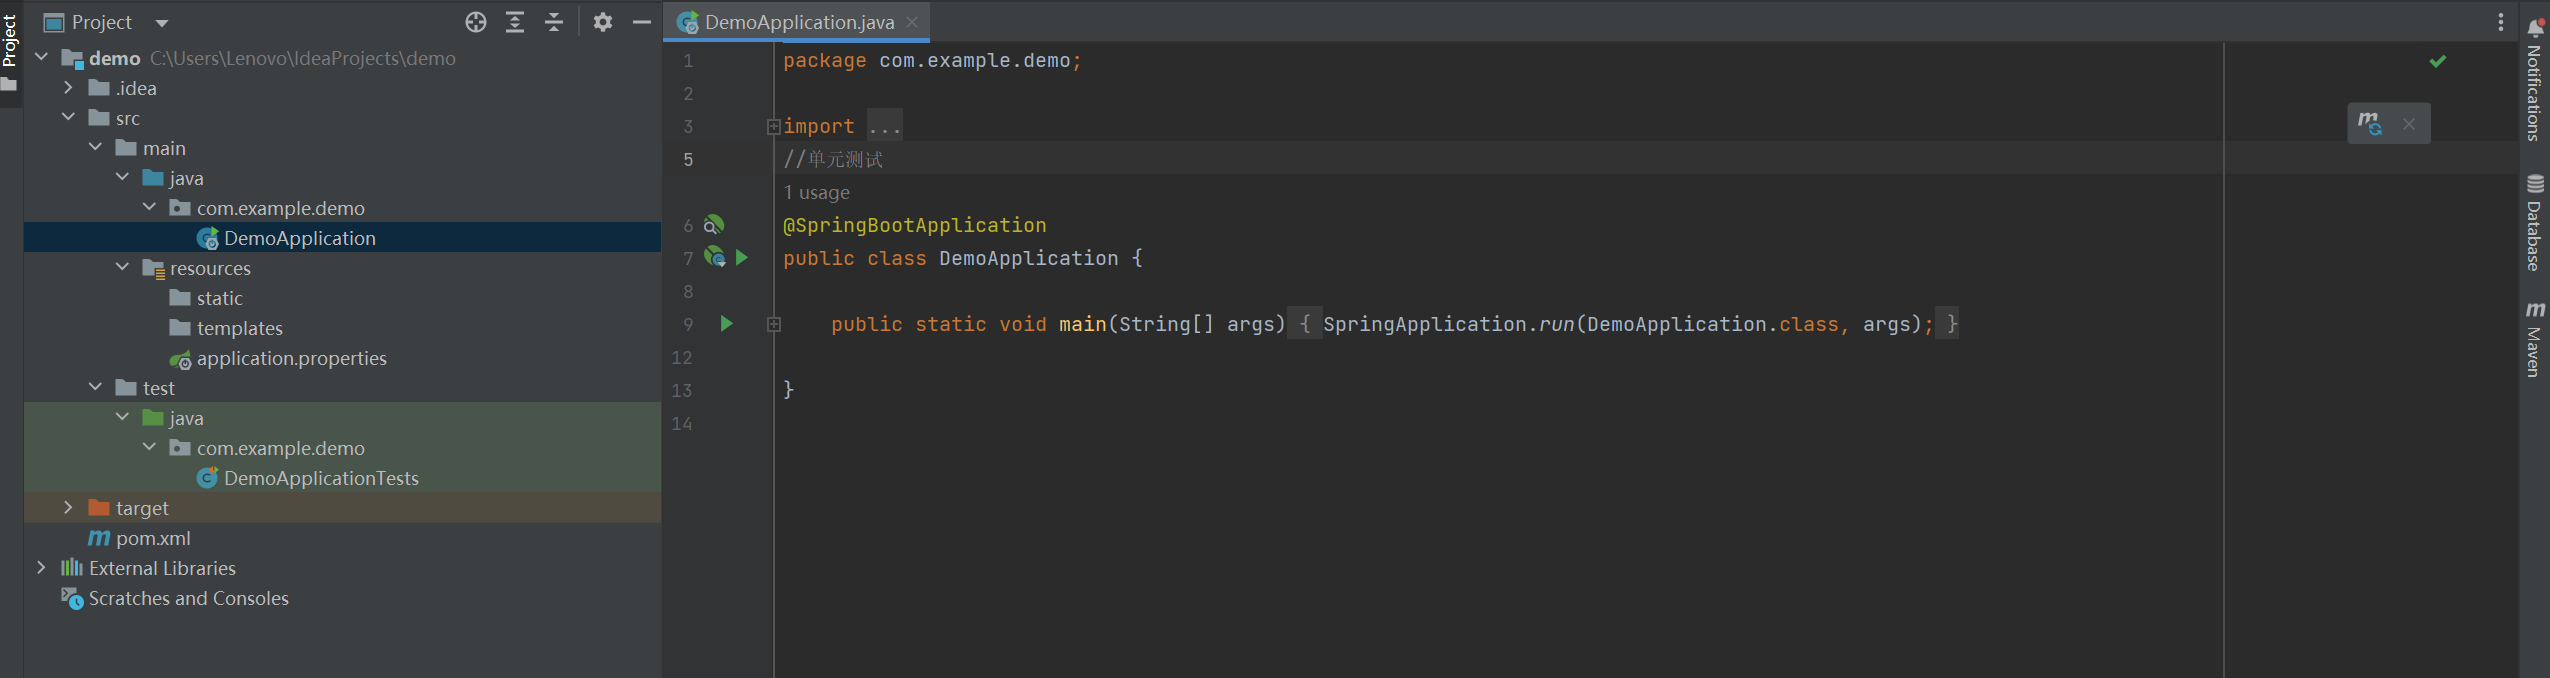
Task: Collapse the src folder
Action: (x=68, y=118)
